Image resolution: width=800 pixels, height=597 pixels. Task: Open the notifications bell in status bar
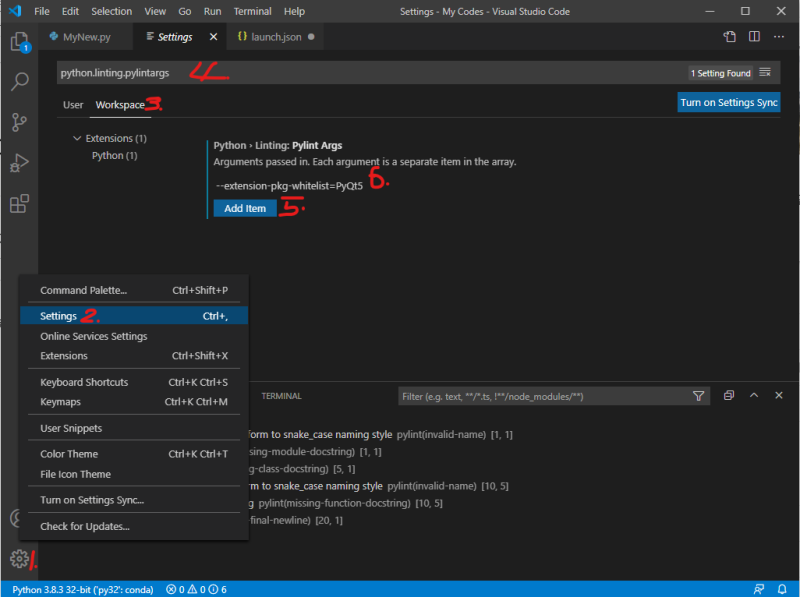tap(782, 589)
